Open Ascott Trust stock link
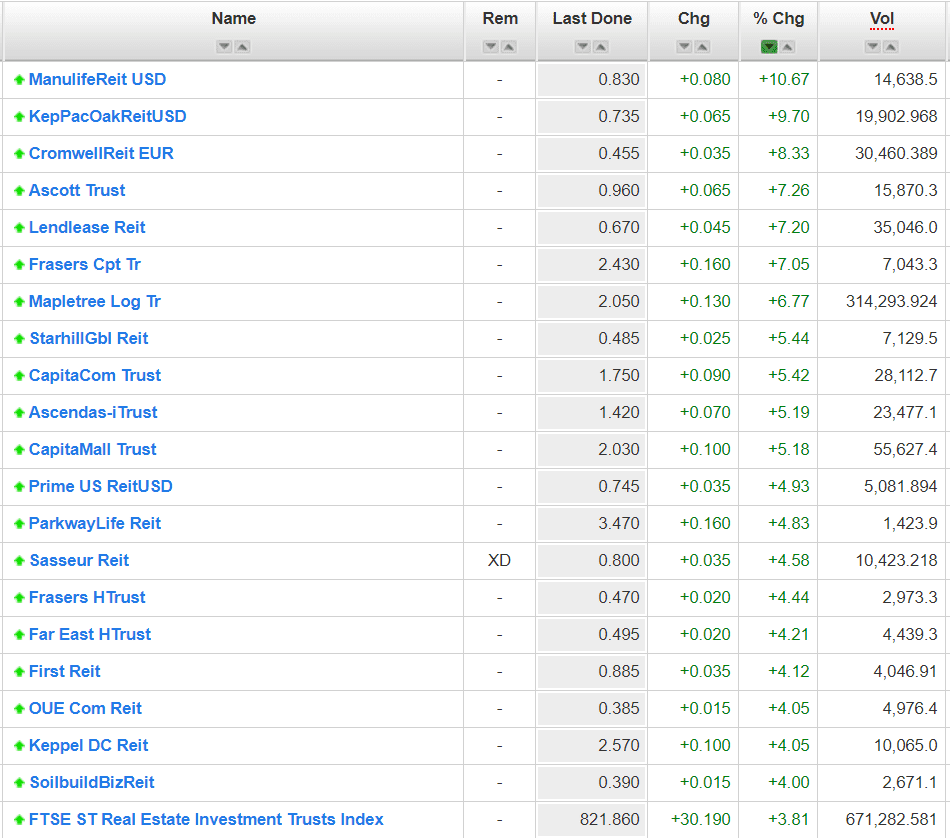This screenshot has width=950, height=838. click(77, 190)
